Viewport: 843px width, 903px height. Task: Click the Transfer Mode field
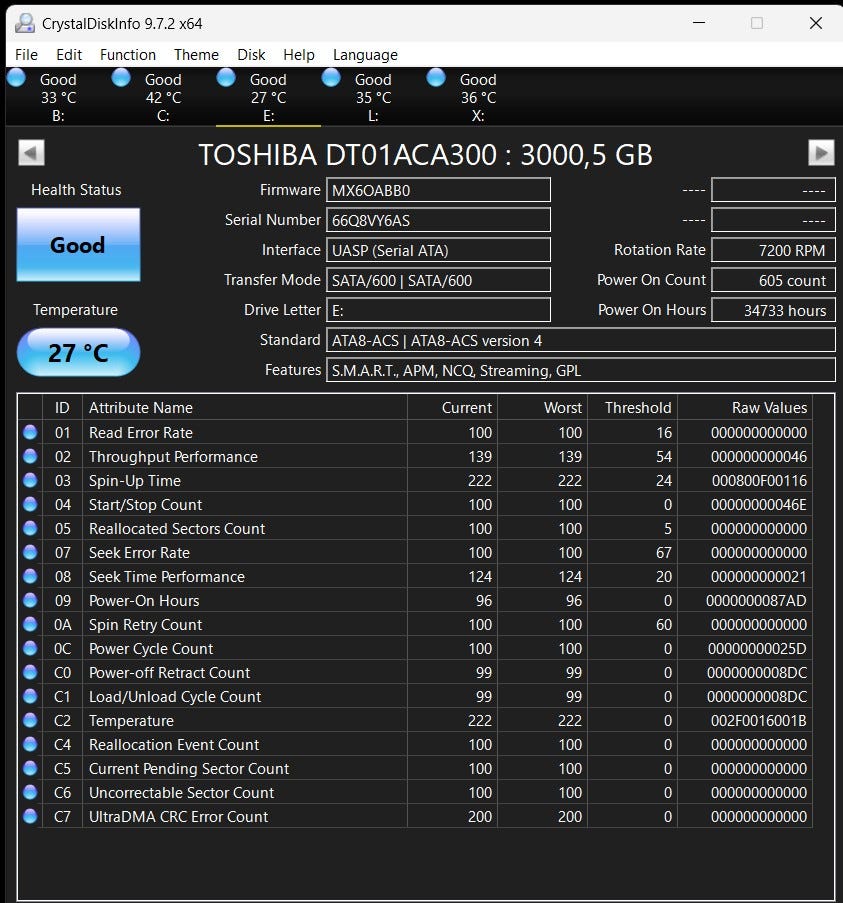[438, 280]
